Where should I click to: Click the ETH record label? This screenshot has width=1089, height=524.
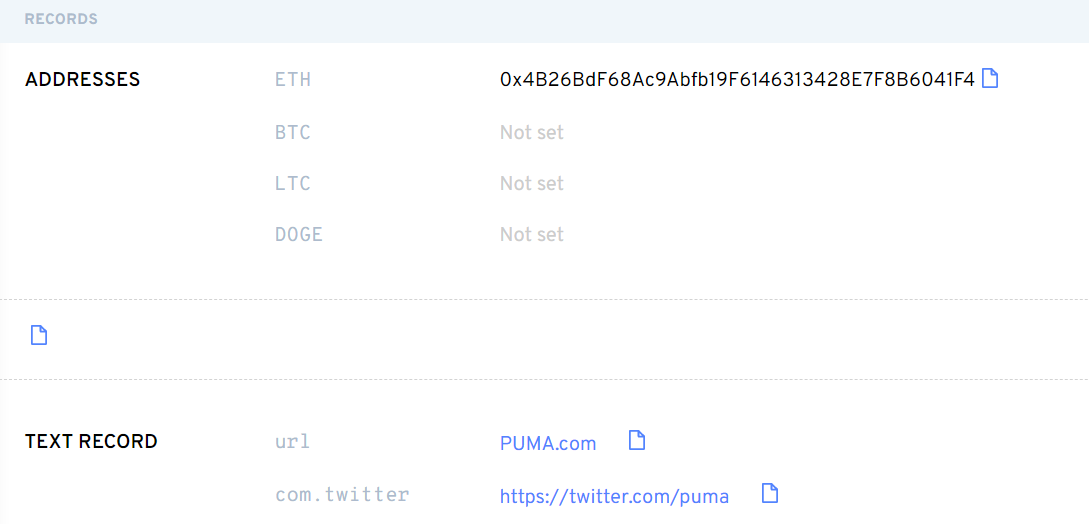293,80
